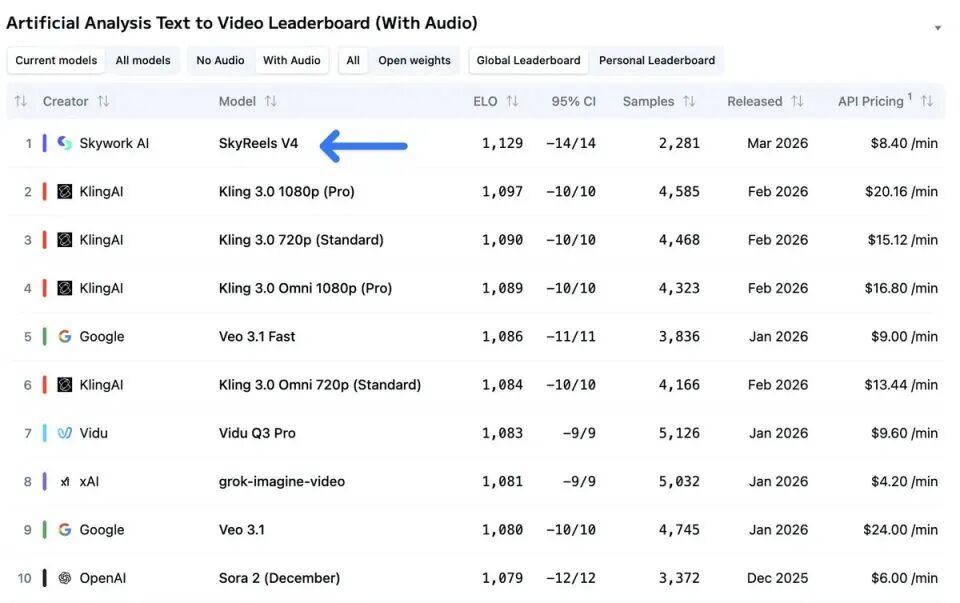Click the purple color bar beside Skywork AI
The width and height of the screenshot is (960, 603).
coord(45,143)
